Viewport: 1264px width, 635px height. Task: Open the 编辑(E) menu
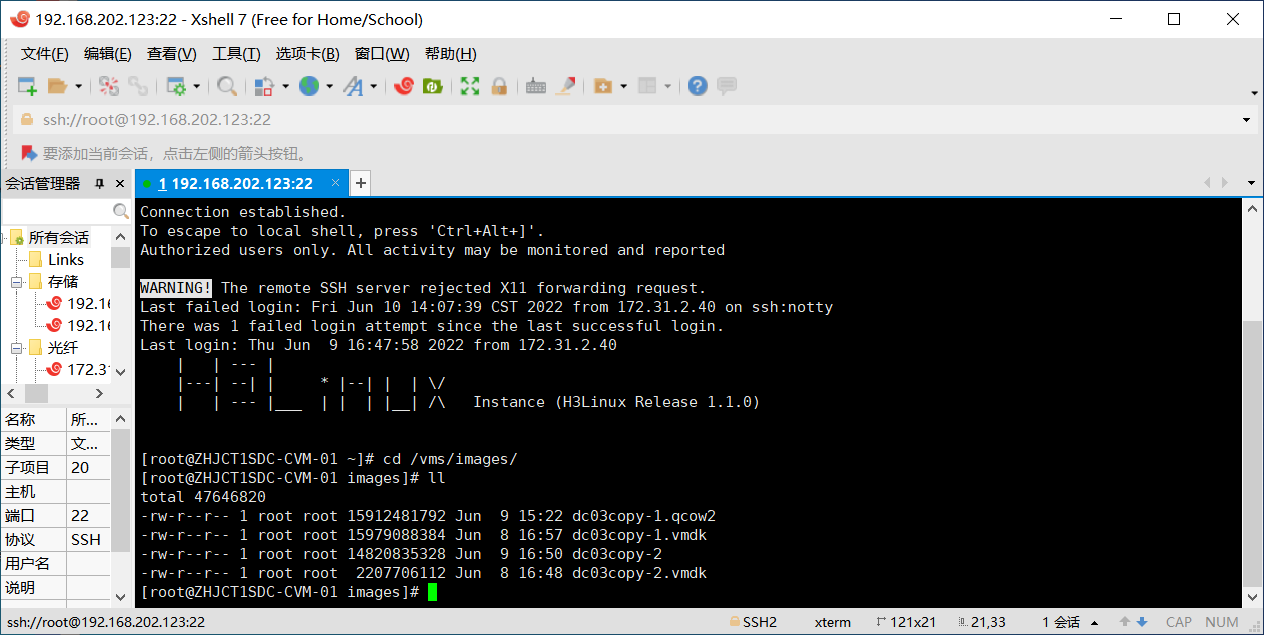pyautogui.click(x=108, y=54)
